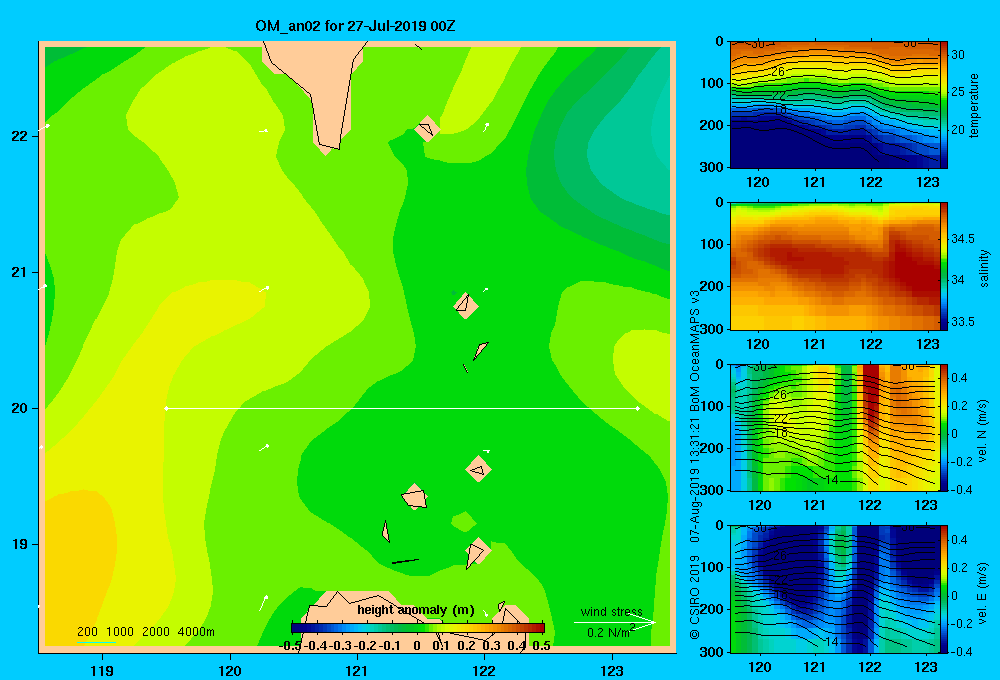Click the 25 tick on temperature color scale

pos(958,92)
